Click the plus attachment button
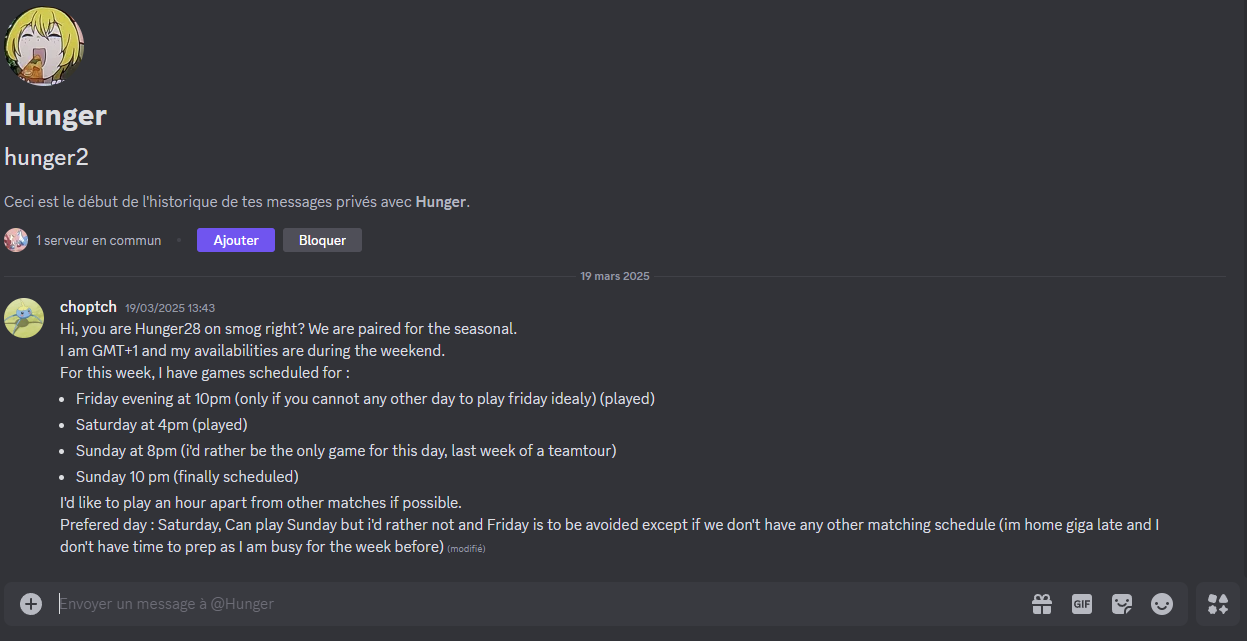The width and height of the screenshot is (1247, 641). point(31,604)
